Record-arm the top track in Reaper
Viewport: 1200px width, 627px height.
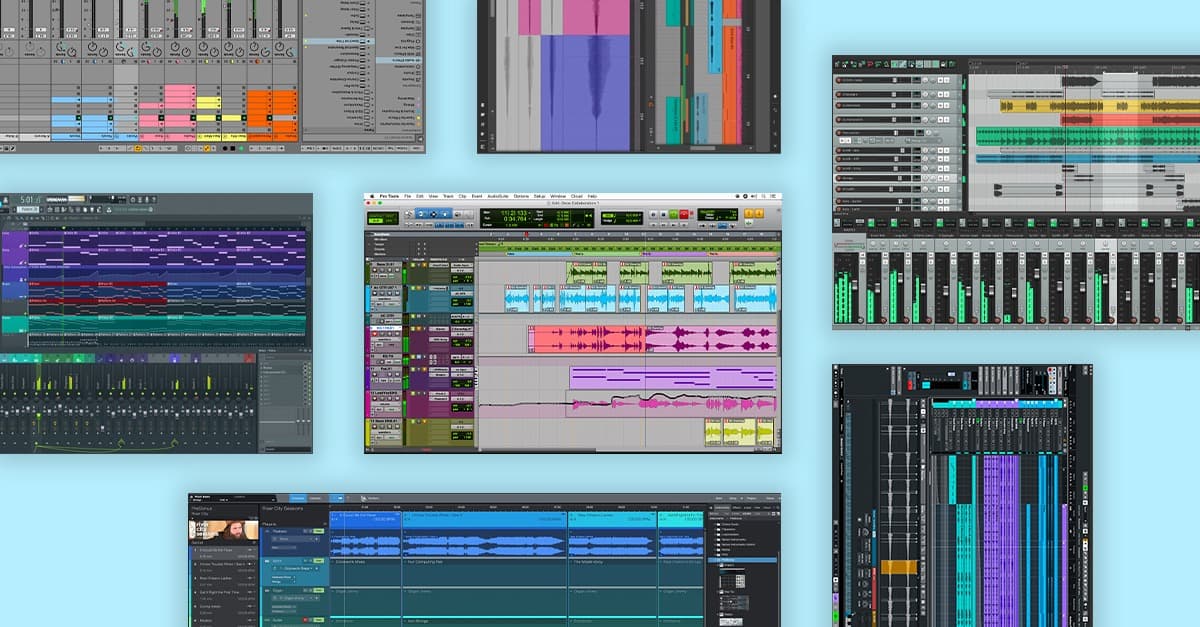point(838,80)
